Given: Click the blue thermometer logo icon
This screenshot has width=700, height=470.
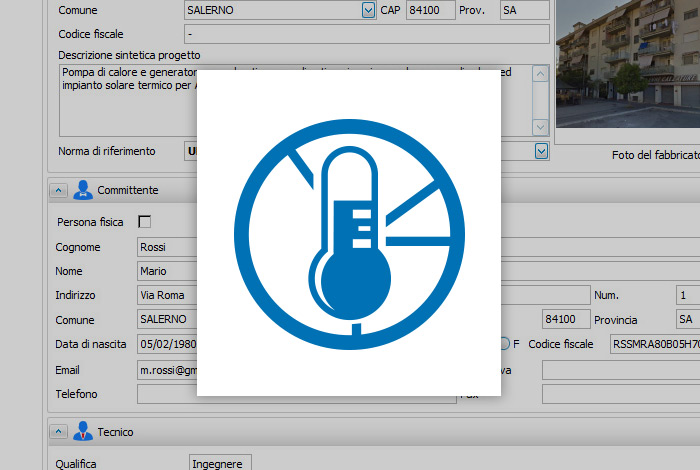Looking at the screenshot, I should point(348,232).
